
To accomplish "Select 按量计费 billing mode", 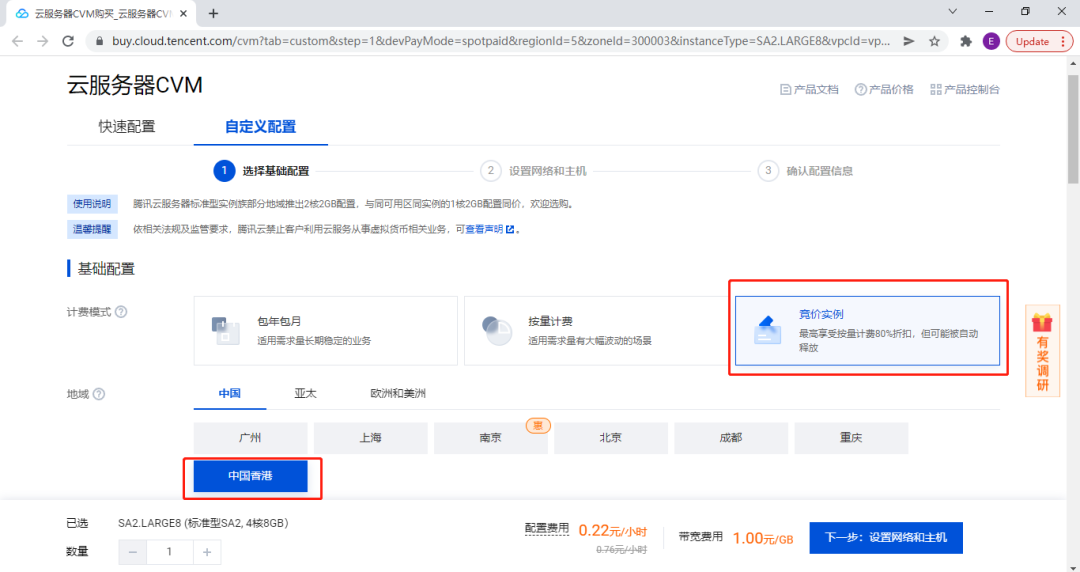I will pyautogui.click(x=596, y=331).
